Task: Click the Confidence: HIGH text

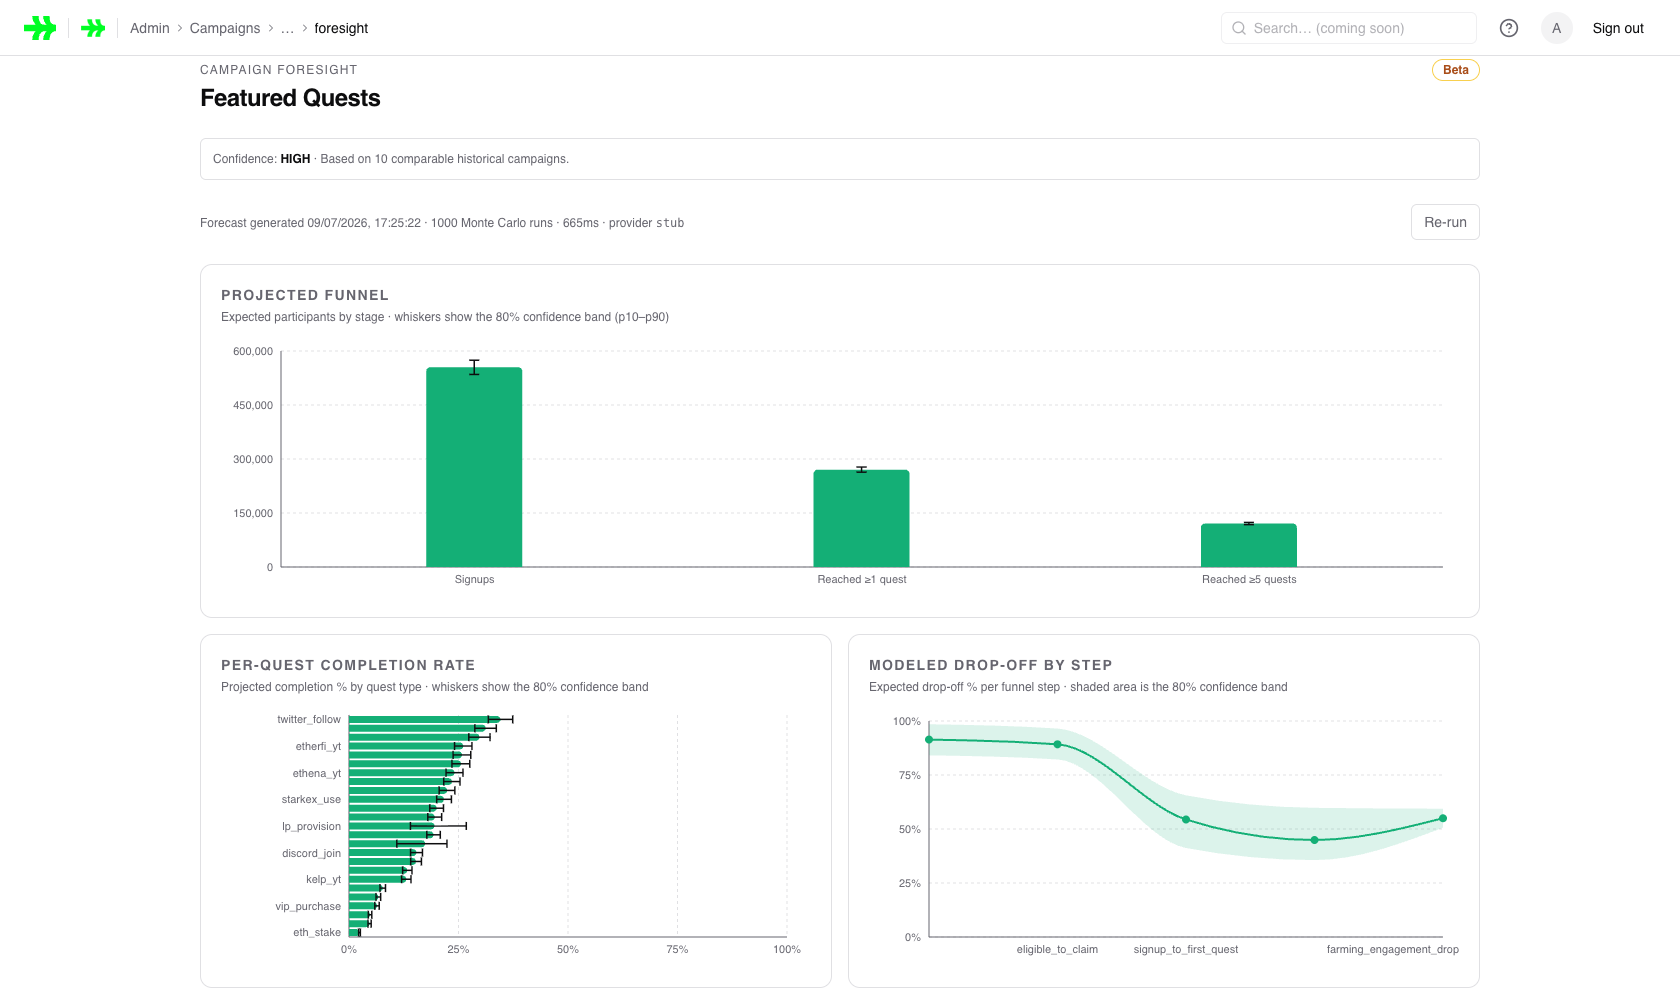Action: [x=262, y=159]
